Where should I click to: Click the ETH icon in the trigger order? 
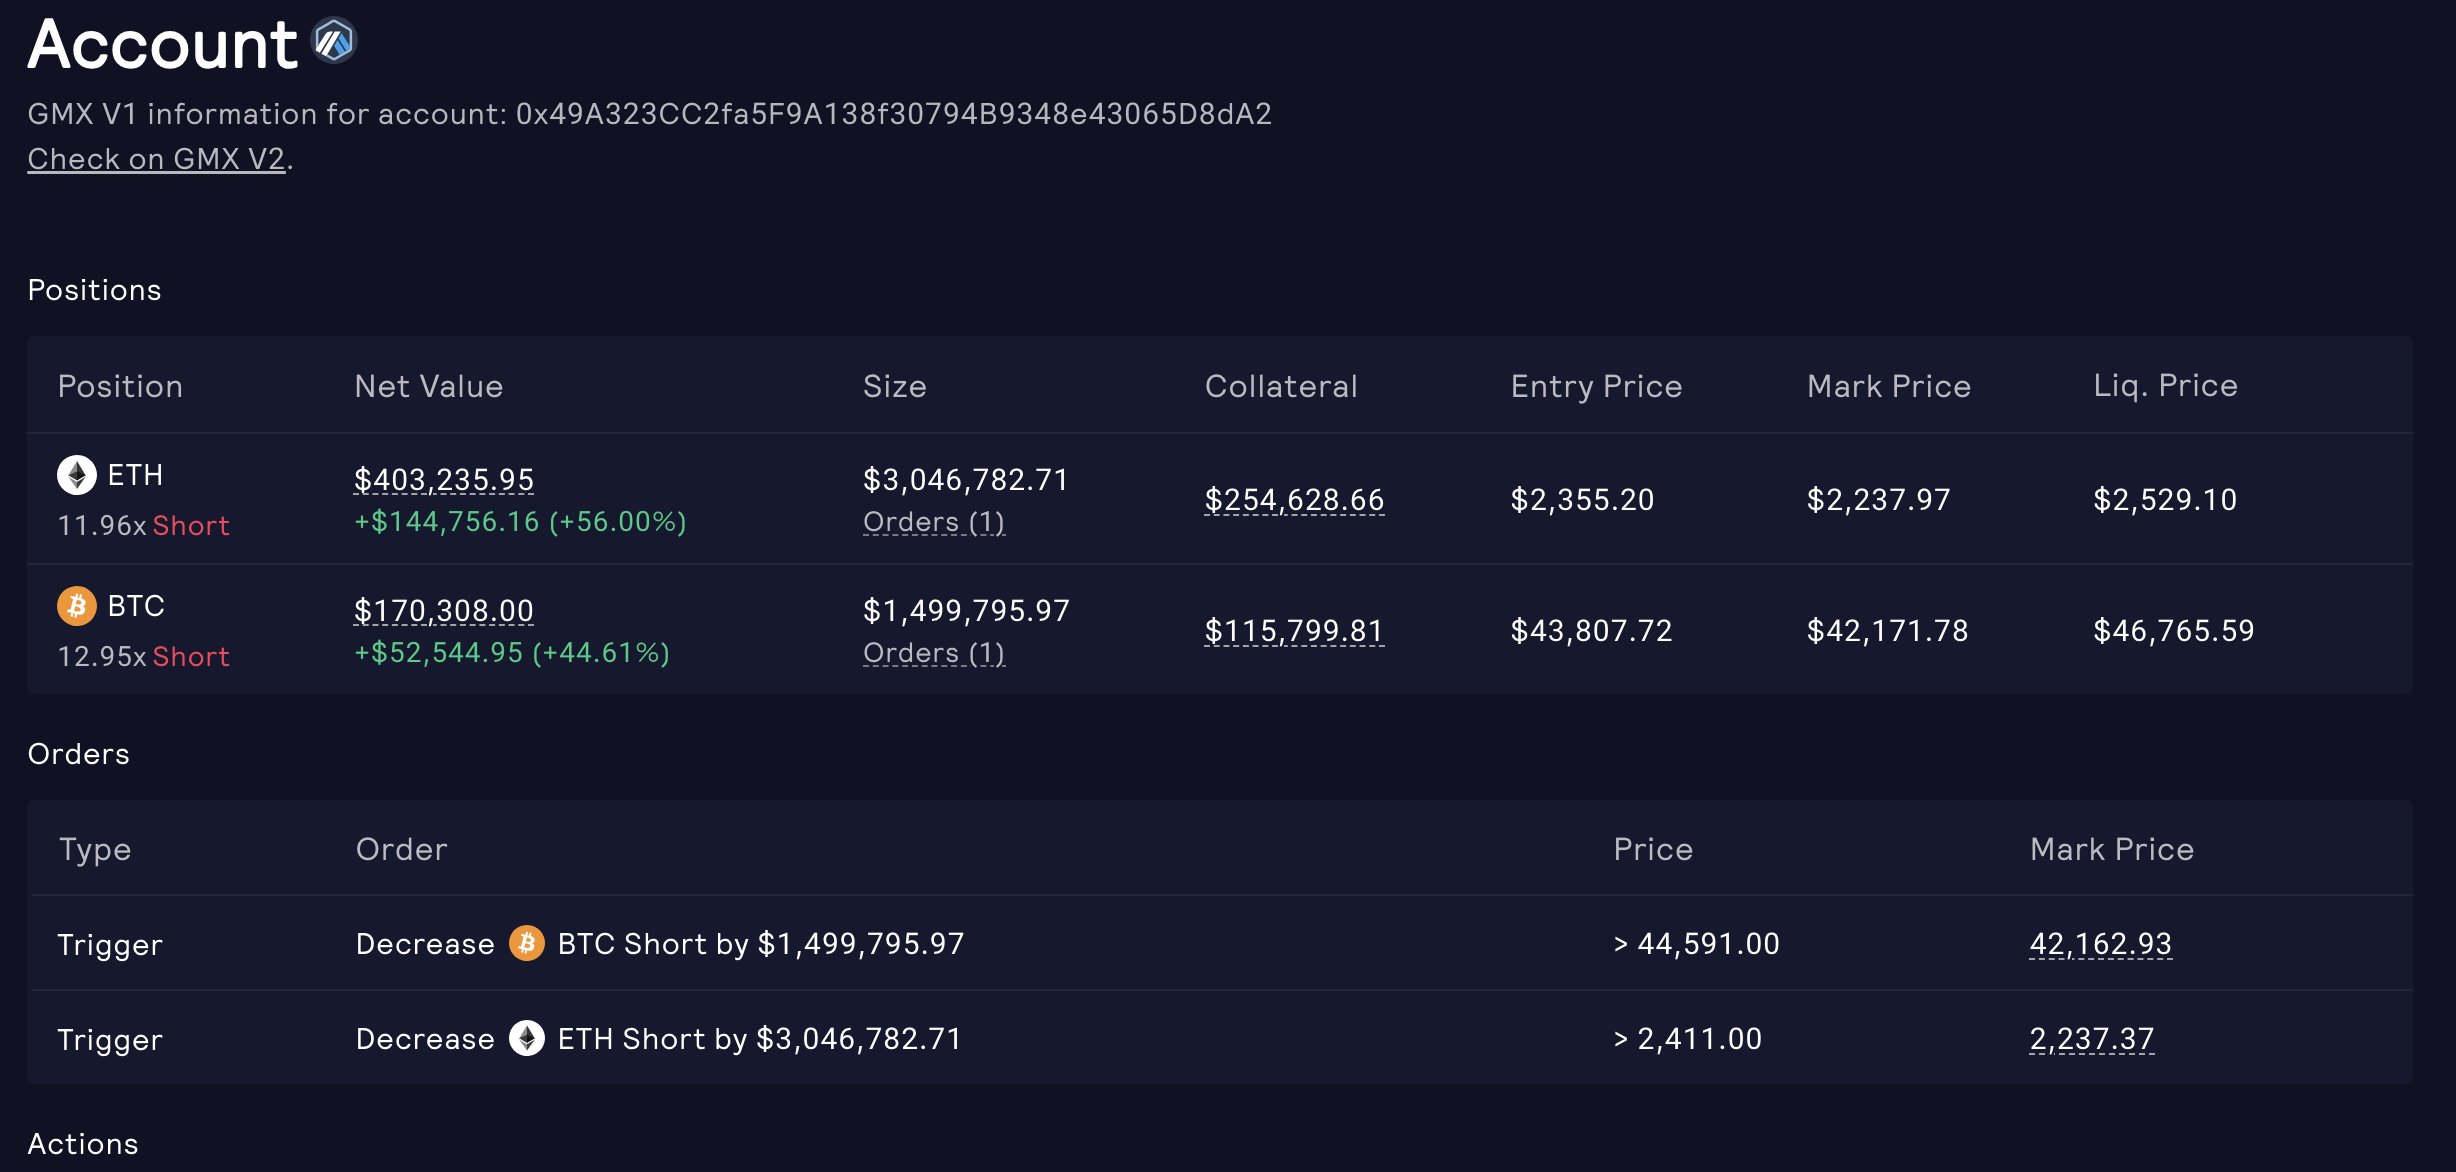(527, 1038)
